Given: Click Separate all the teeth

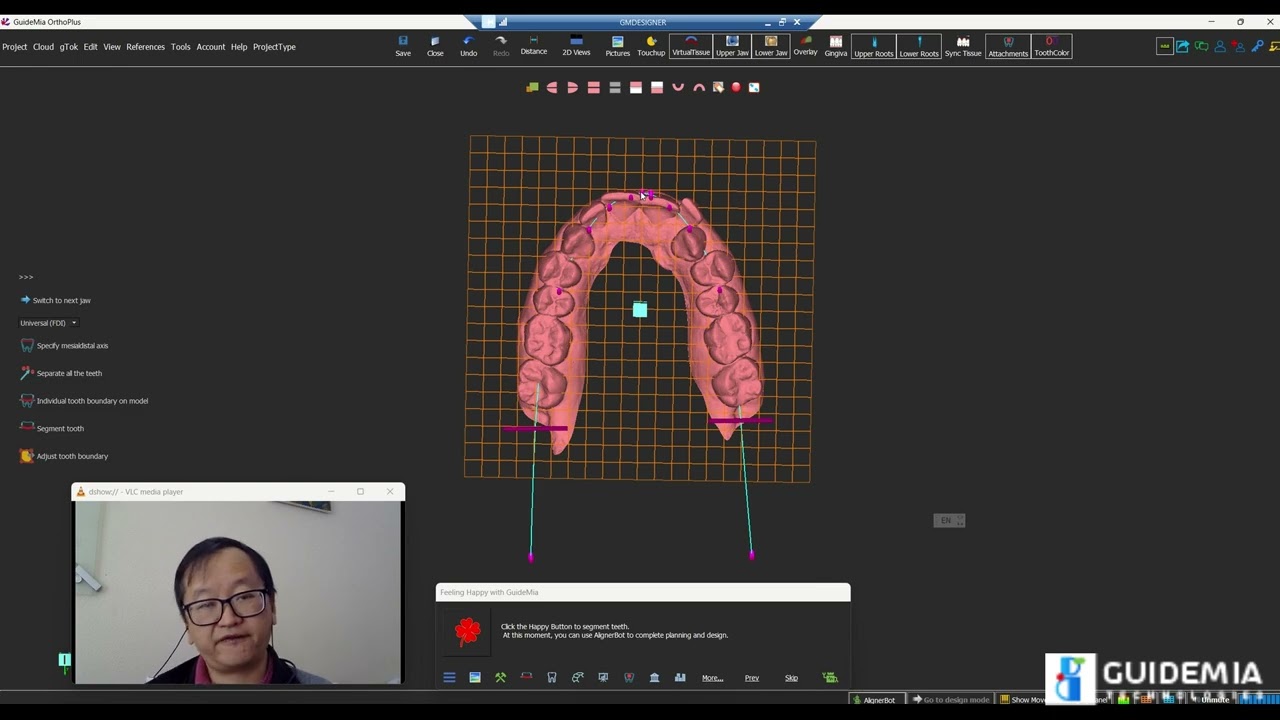Looking at the screenshot, I should [x=61, y=373].
